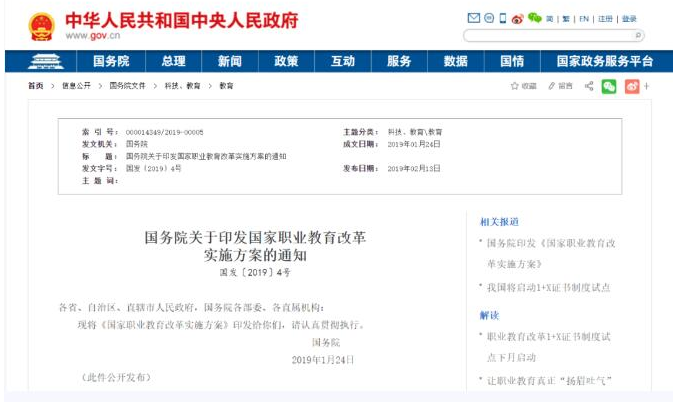689x402 pixels.
Task: Click the search magnifier icon
Action: (638, 35)
